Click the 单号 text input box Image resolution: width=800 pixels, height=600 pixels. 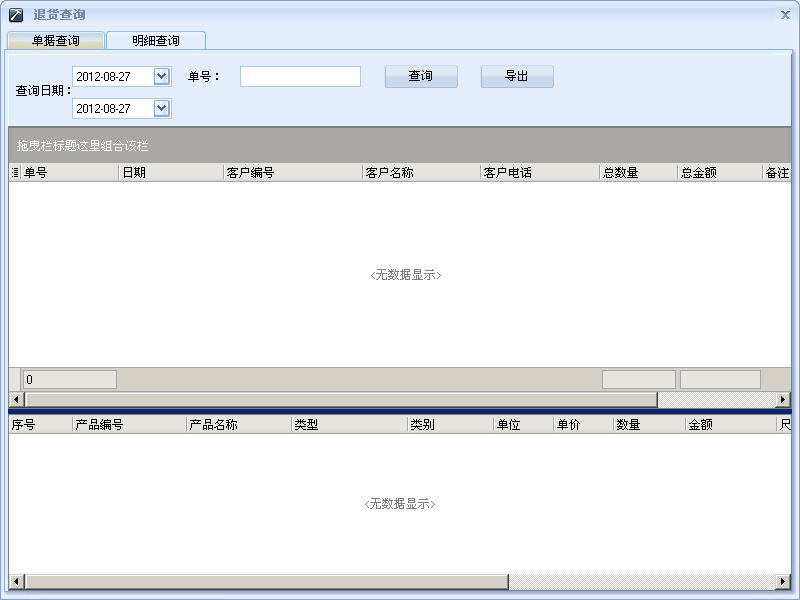[x=301, y=77]
